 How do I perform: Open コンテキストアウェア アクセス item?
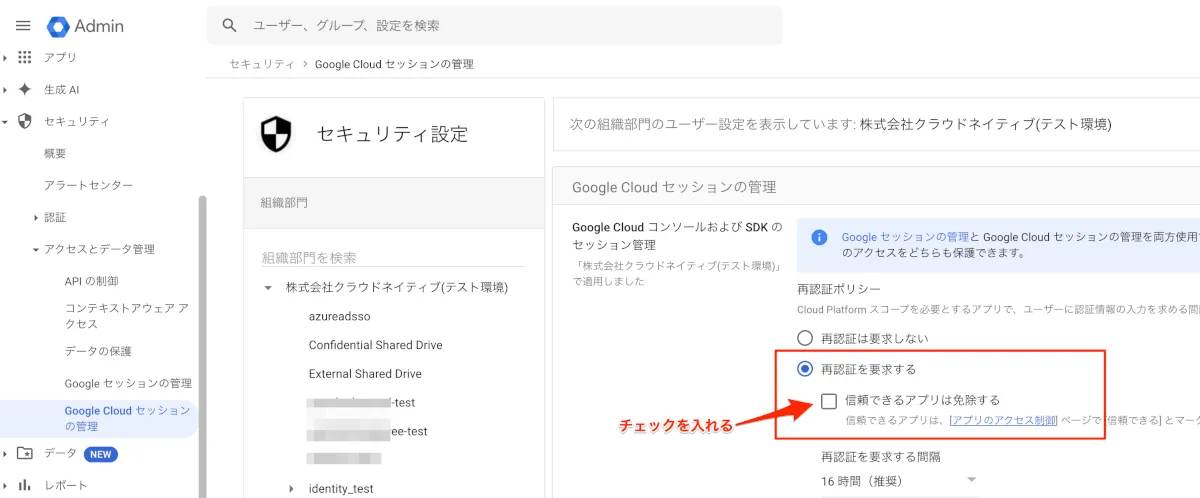pyautogui.click(x=127, y=316)
